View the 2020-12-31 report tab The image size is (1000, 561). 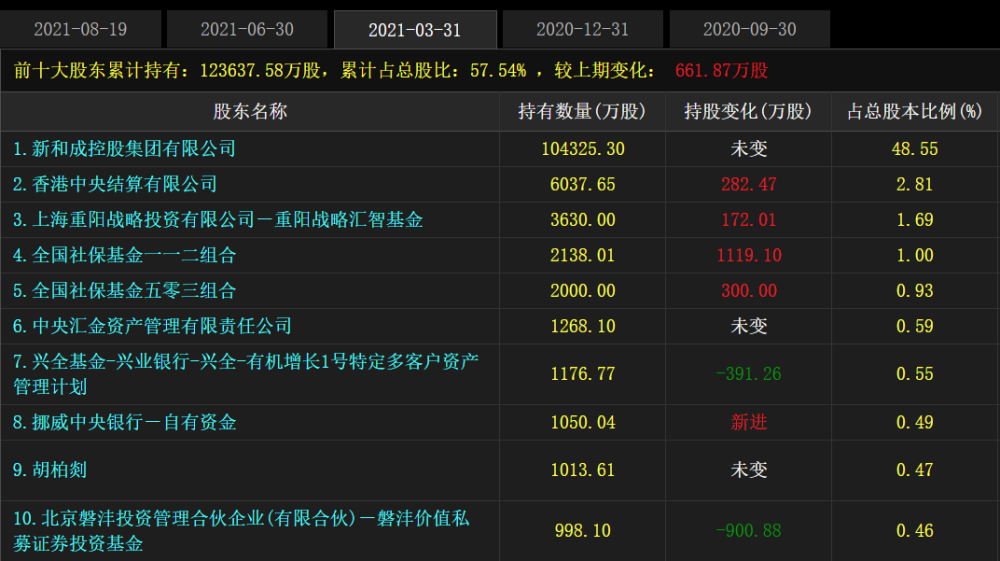pyautogui.click(x=582, y=29)
